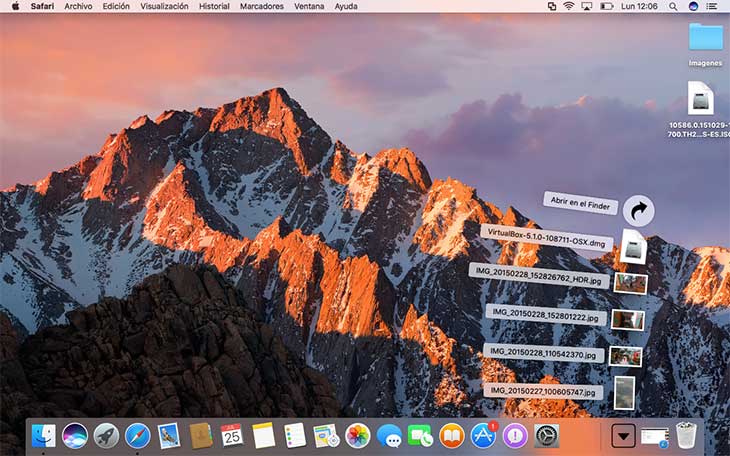Open Photos app in Dock
730x456 pixels.
pyautogui.click(x=358, y=436)
